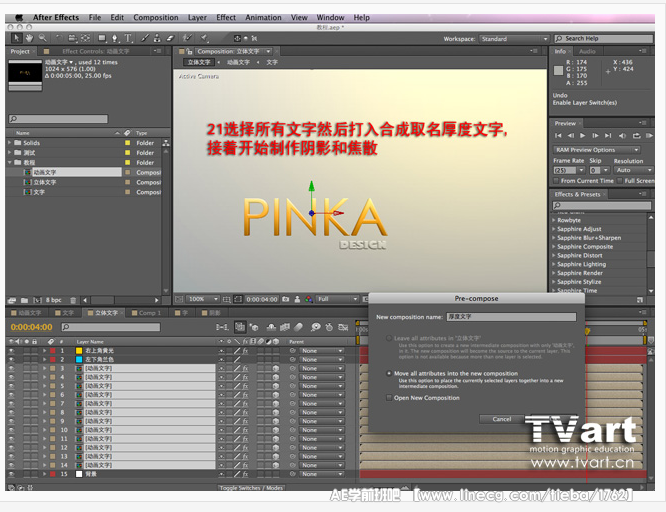Screen dimensions: 666x512
Task: Click the Effects & Presets search field
Action: [x=601, y=205]
